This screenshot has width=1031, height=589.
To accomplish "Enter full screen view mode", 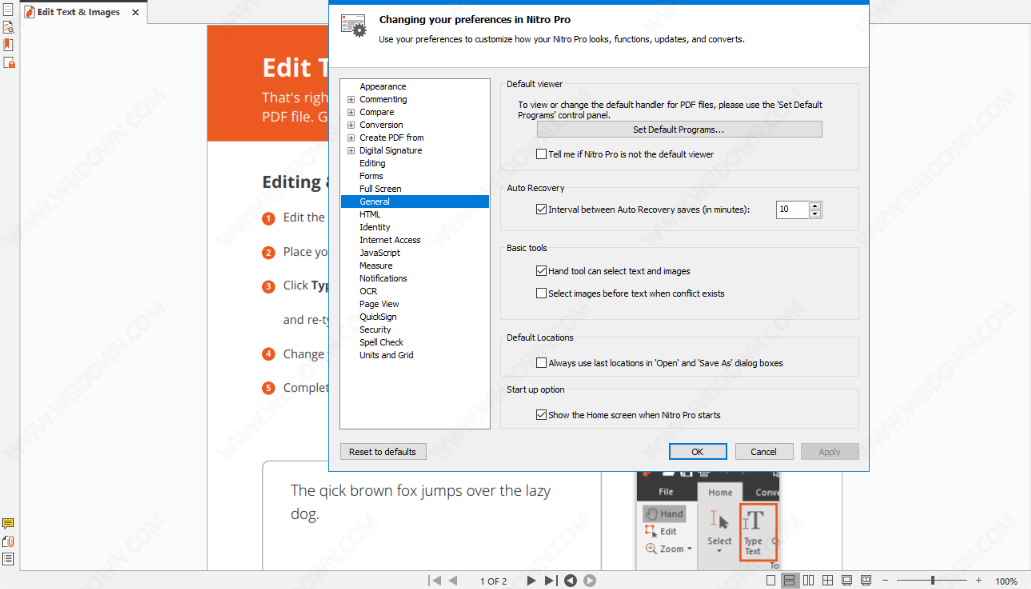I will [x=847, y=580].
